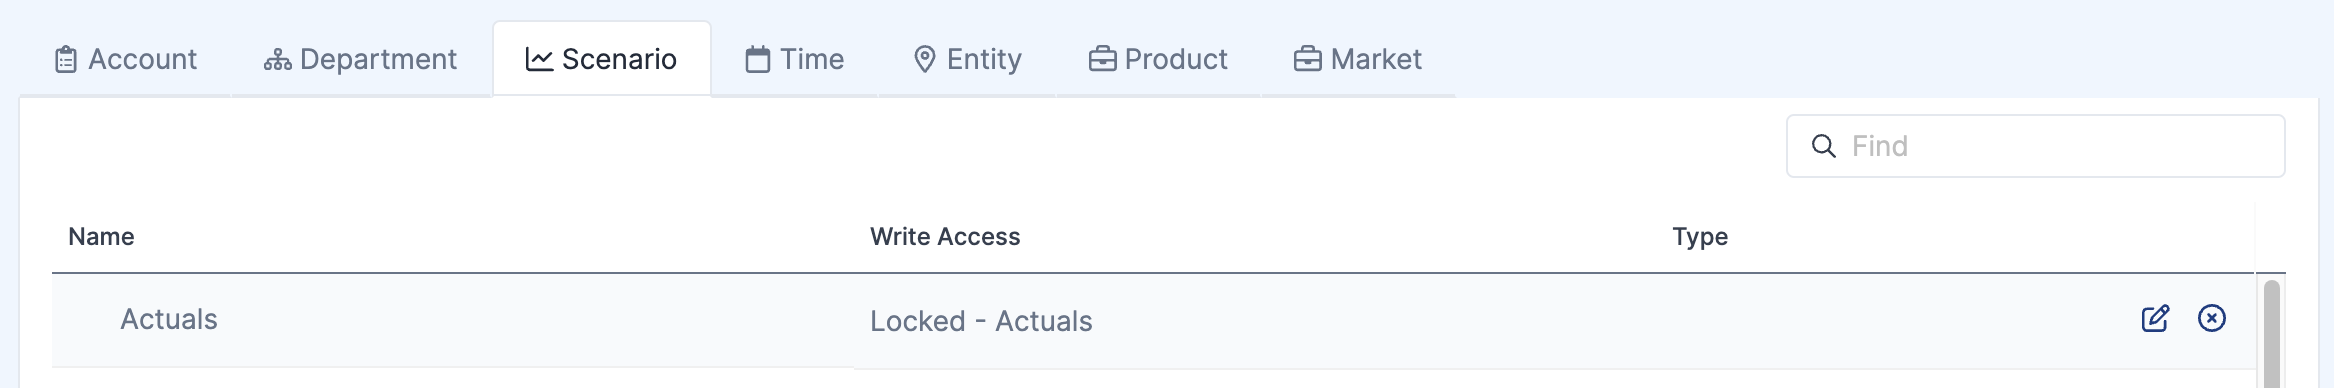Click the Name column header
Viewport: 2334px width, 388px height.
click(101, 237)
